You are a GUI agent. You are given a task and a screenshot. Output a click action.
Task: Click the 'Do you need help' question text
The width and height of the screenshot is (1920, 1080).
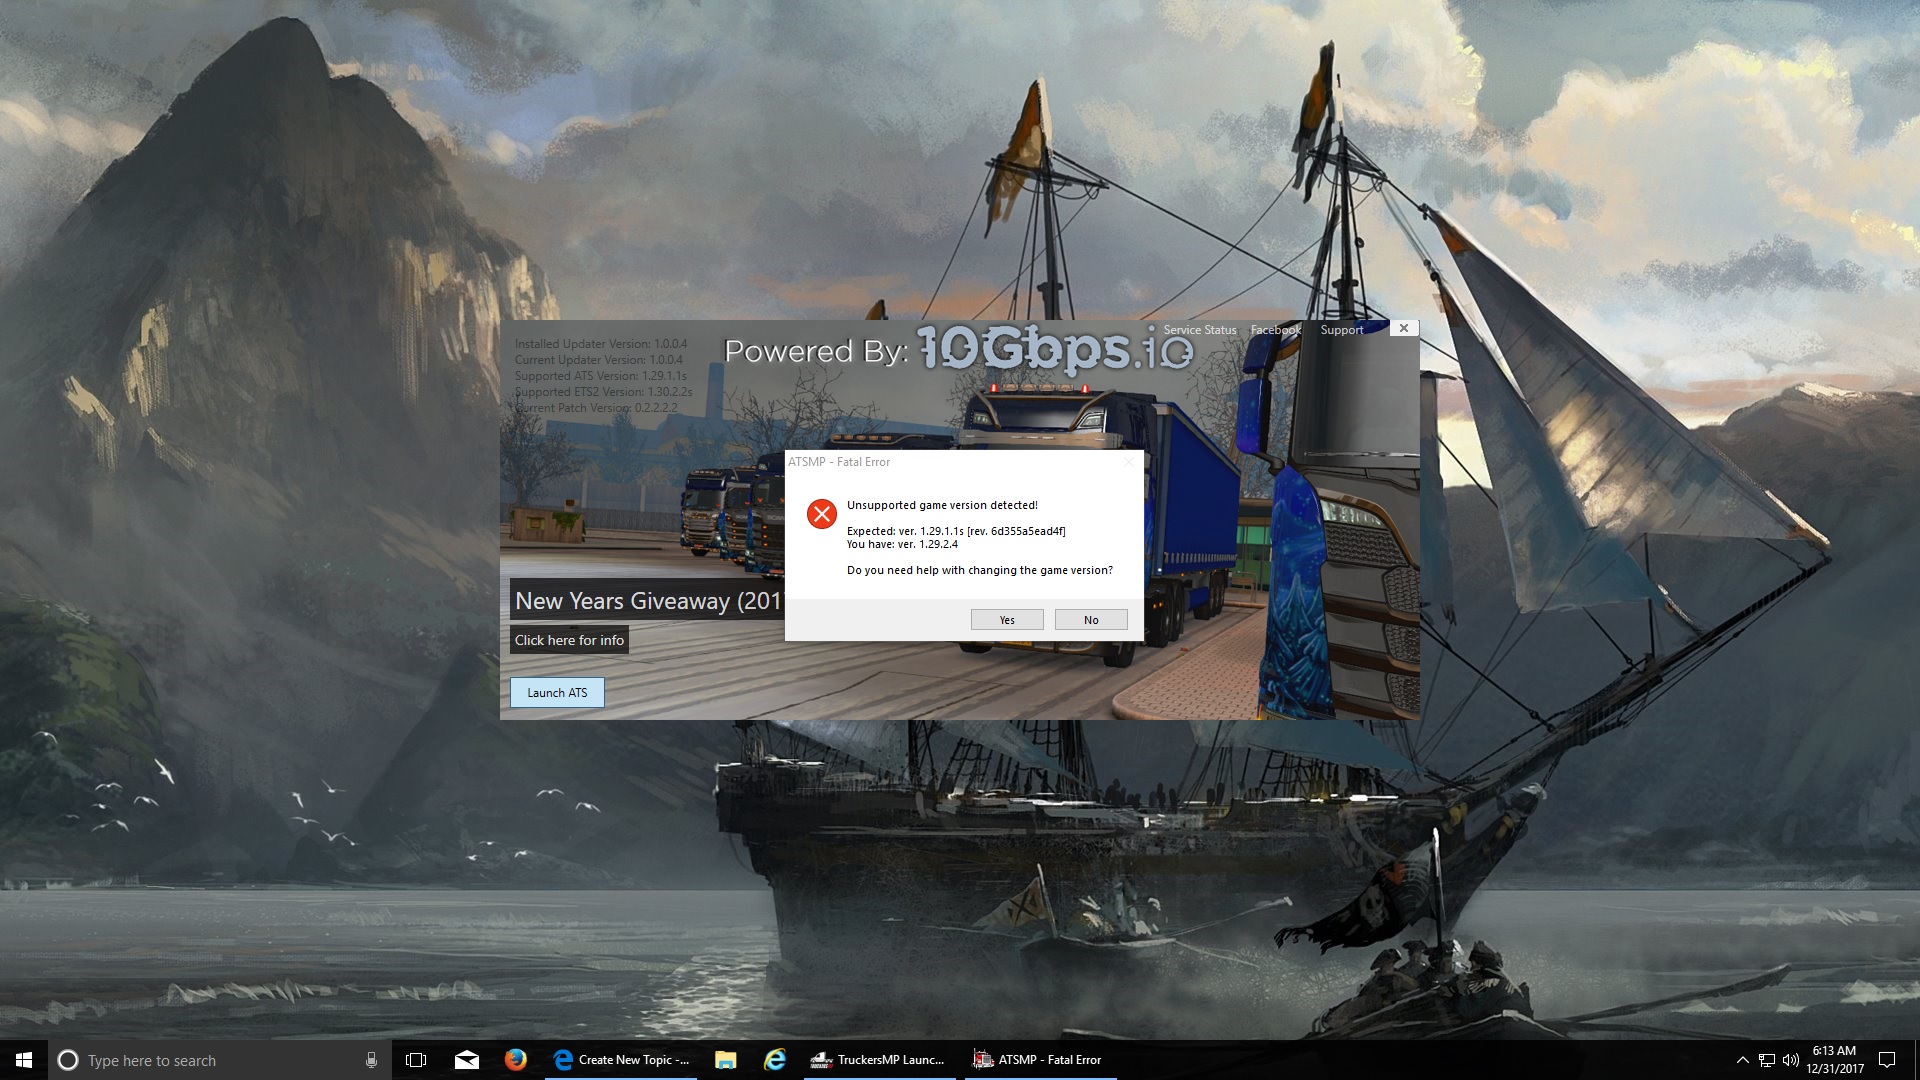pos(980,570)
